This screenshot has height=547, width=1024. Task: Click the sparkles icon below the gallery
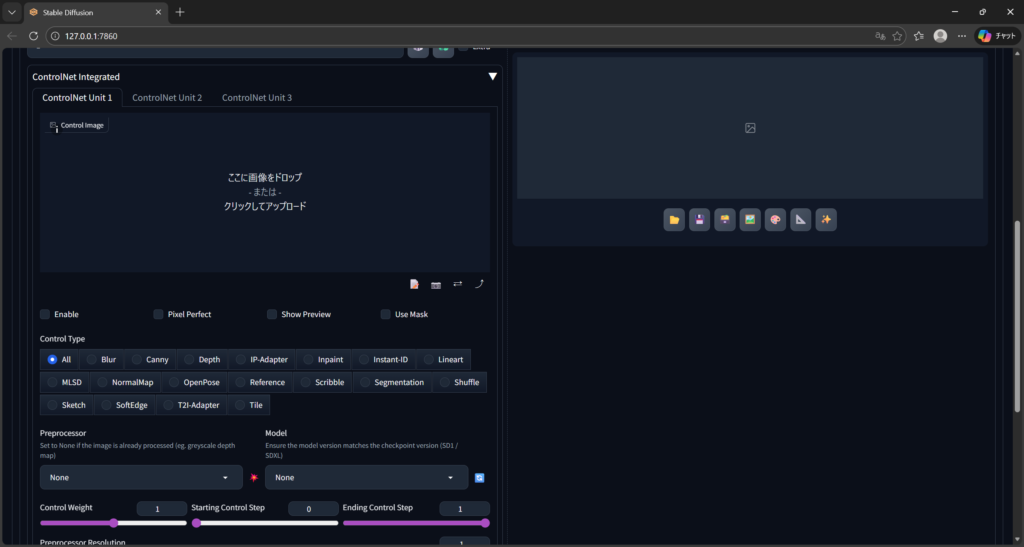pyautogui.click(x=825, y=220)
